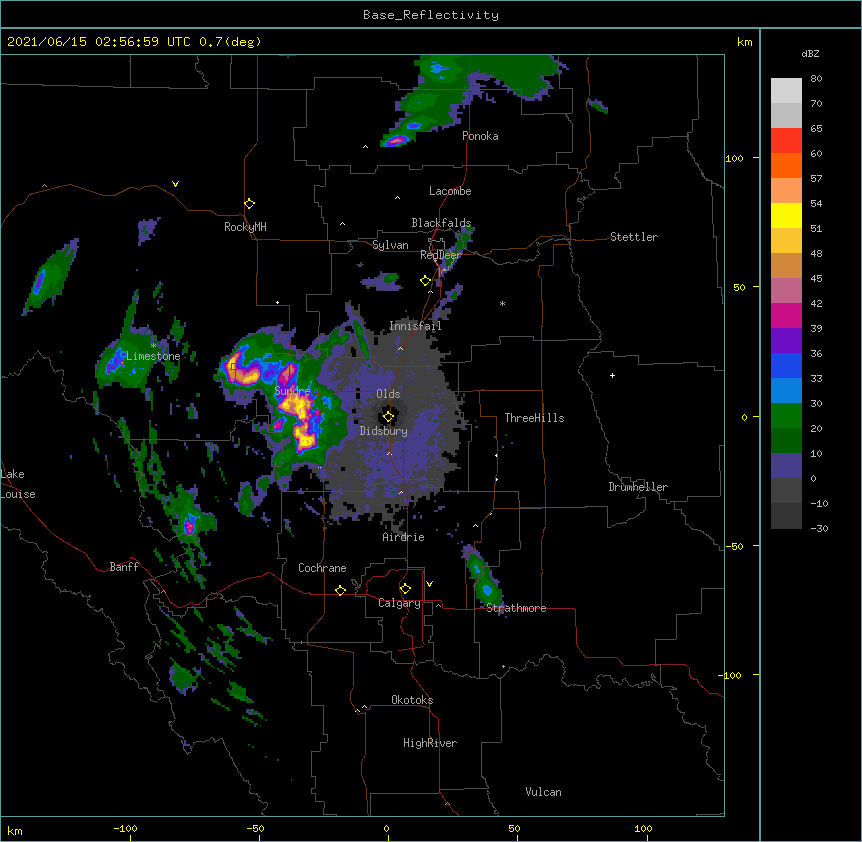Click the Olds town label
Screen dimensions: 862x842
click(x=388, y=394)
